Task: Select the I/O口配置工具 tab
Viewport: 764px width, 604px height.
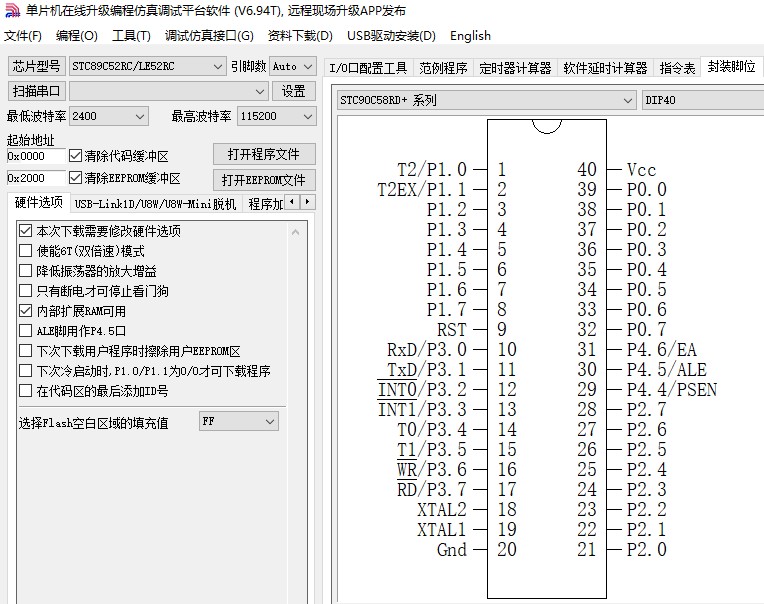Action: click(x=368, y=68)
